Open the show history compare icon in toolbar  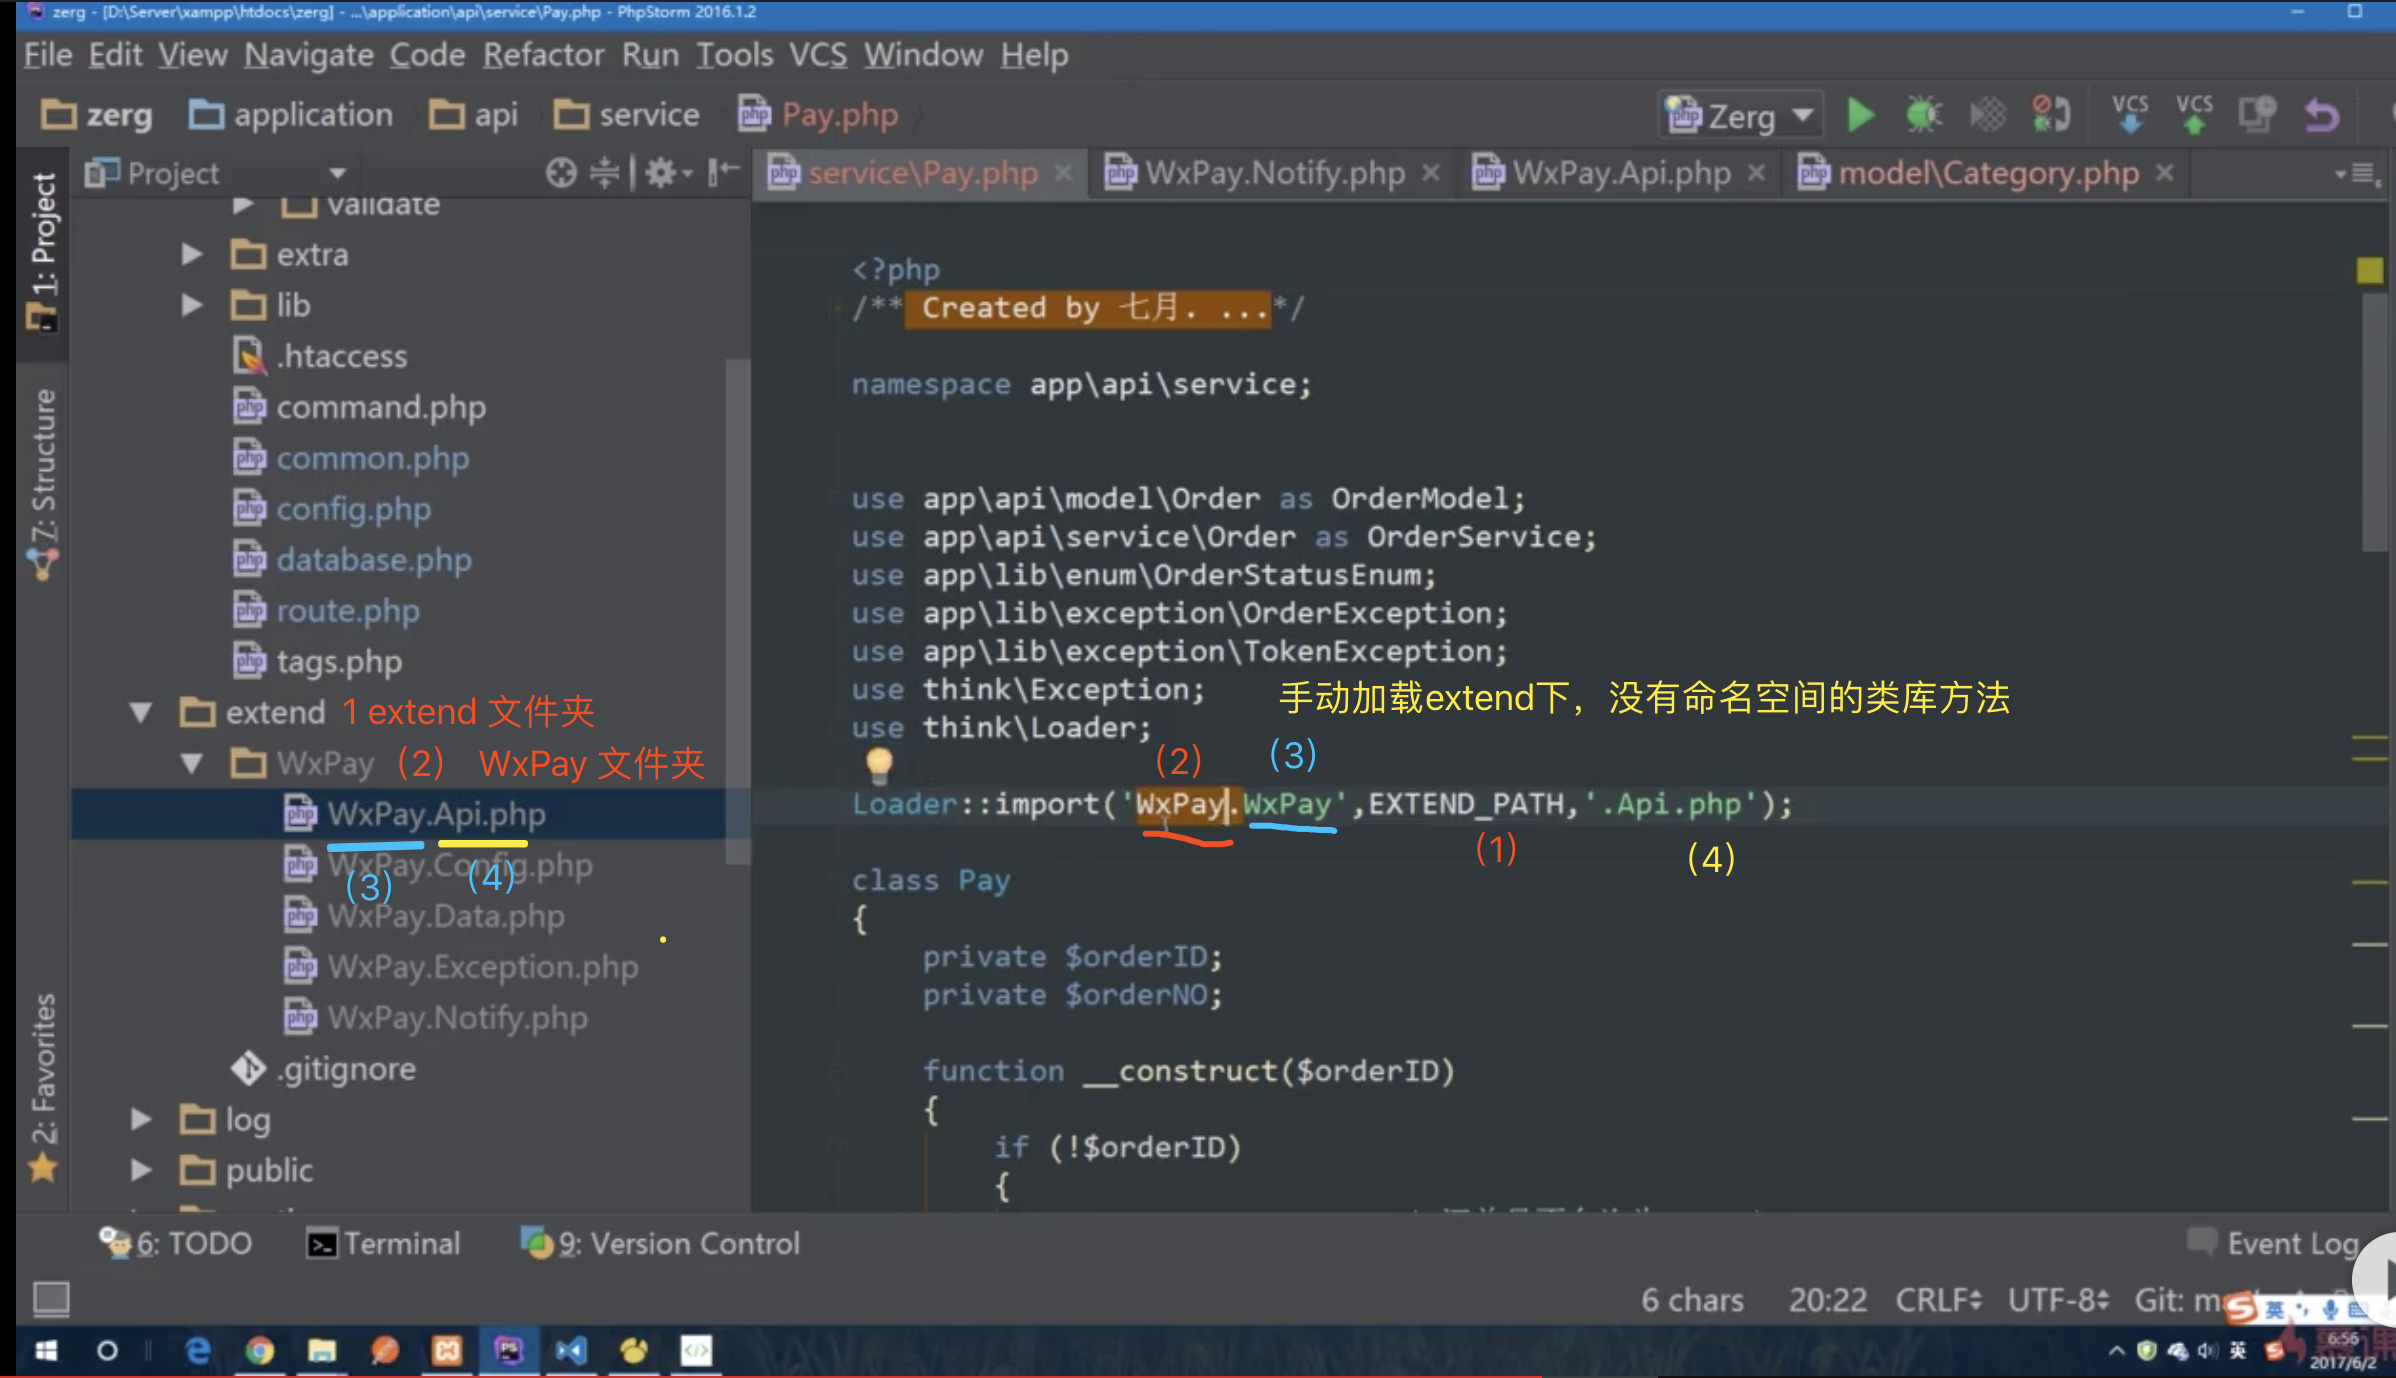click(2257, 115)
